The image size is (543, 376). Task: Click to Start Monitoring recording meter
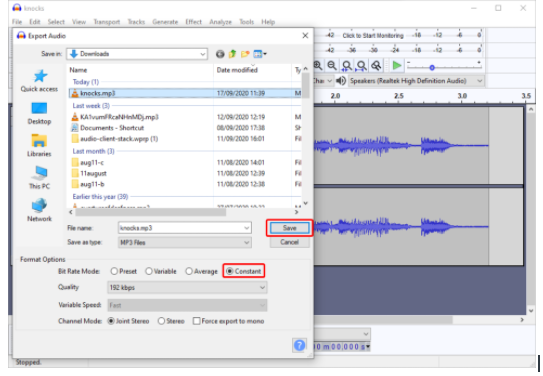click(x=373, y=36)
